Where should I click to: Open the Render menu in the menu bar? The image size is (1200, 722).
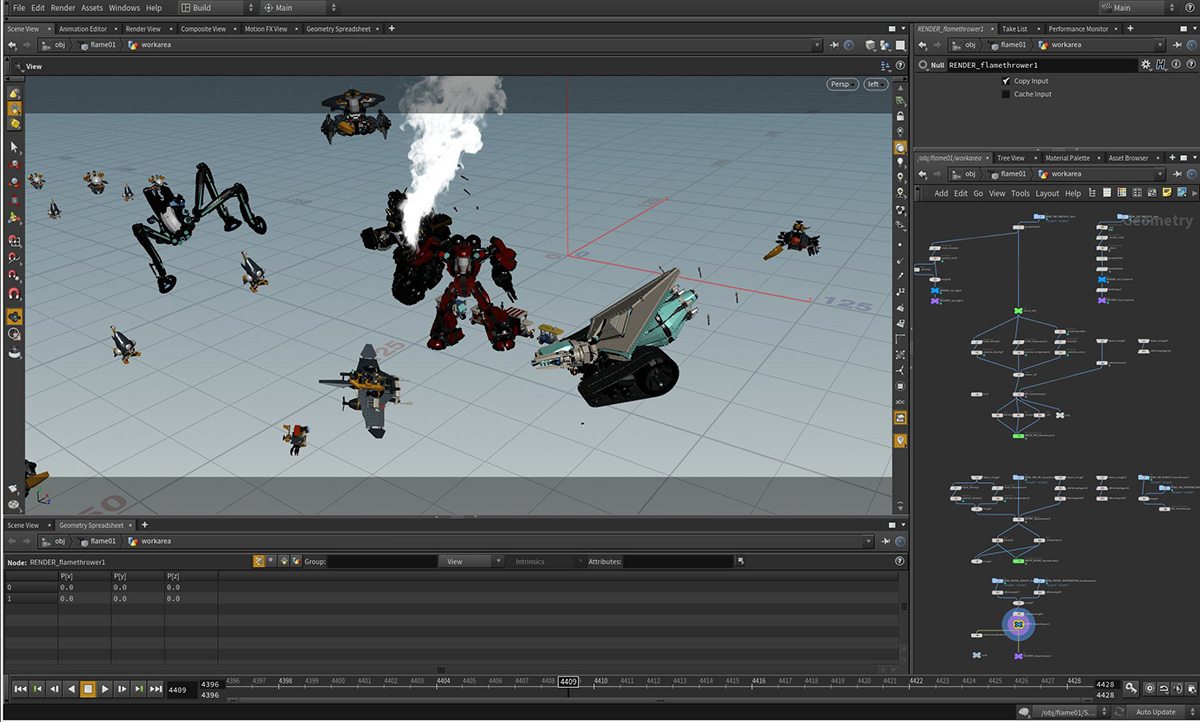coord(63,8)
